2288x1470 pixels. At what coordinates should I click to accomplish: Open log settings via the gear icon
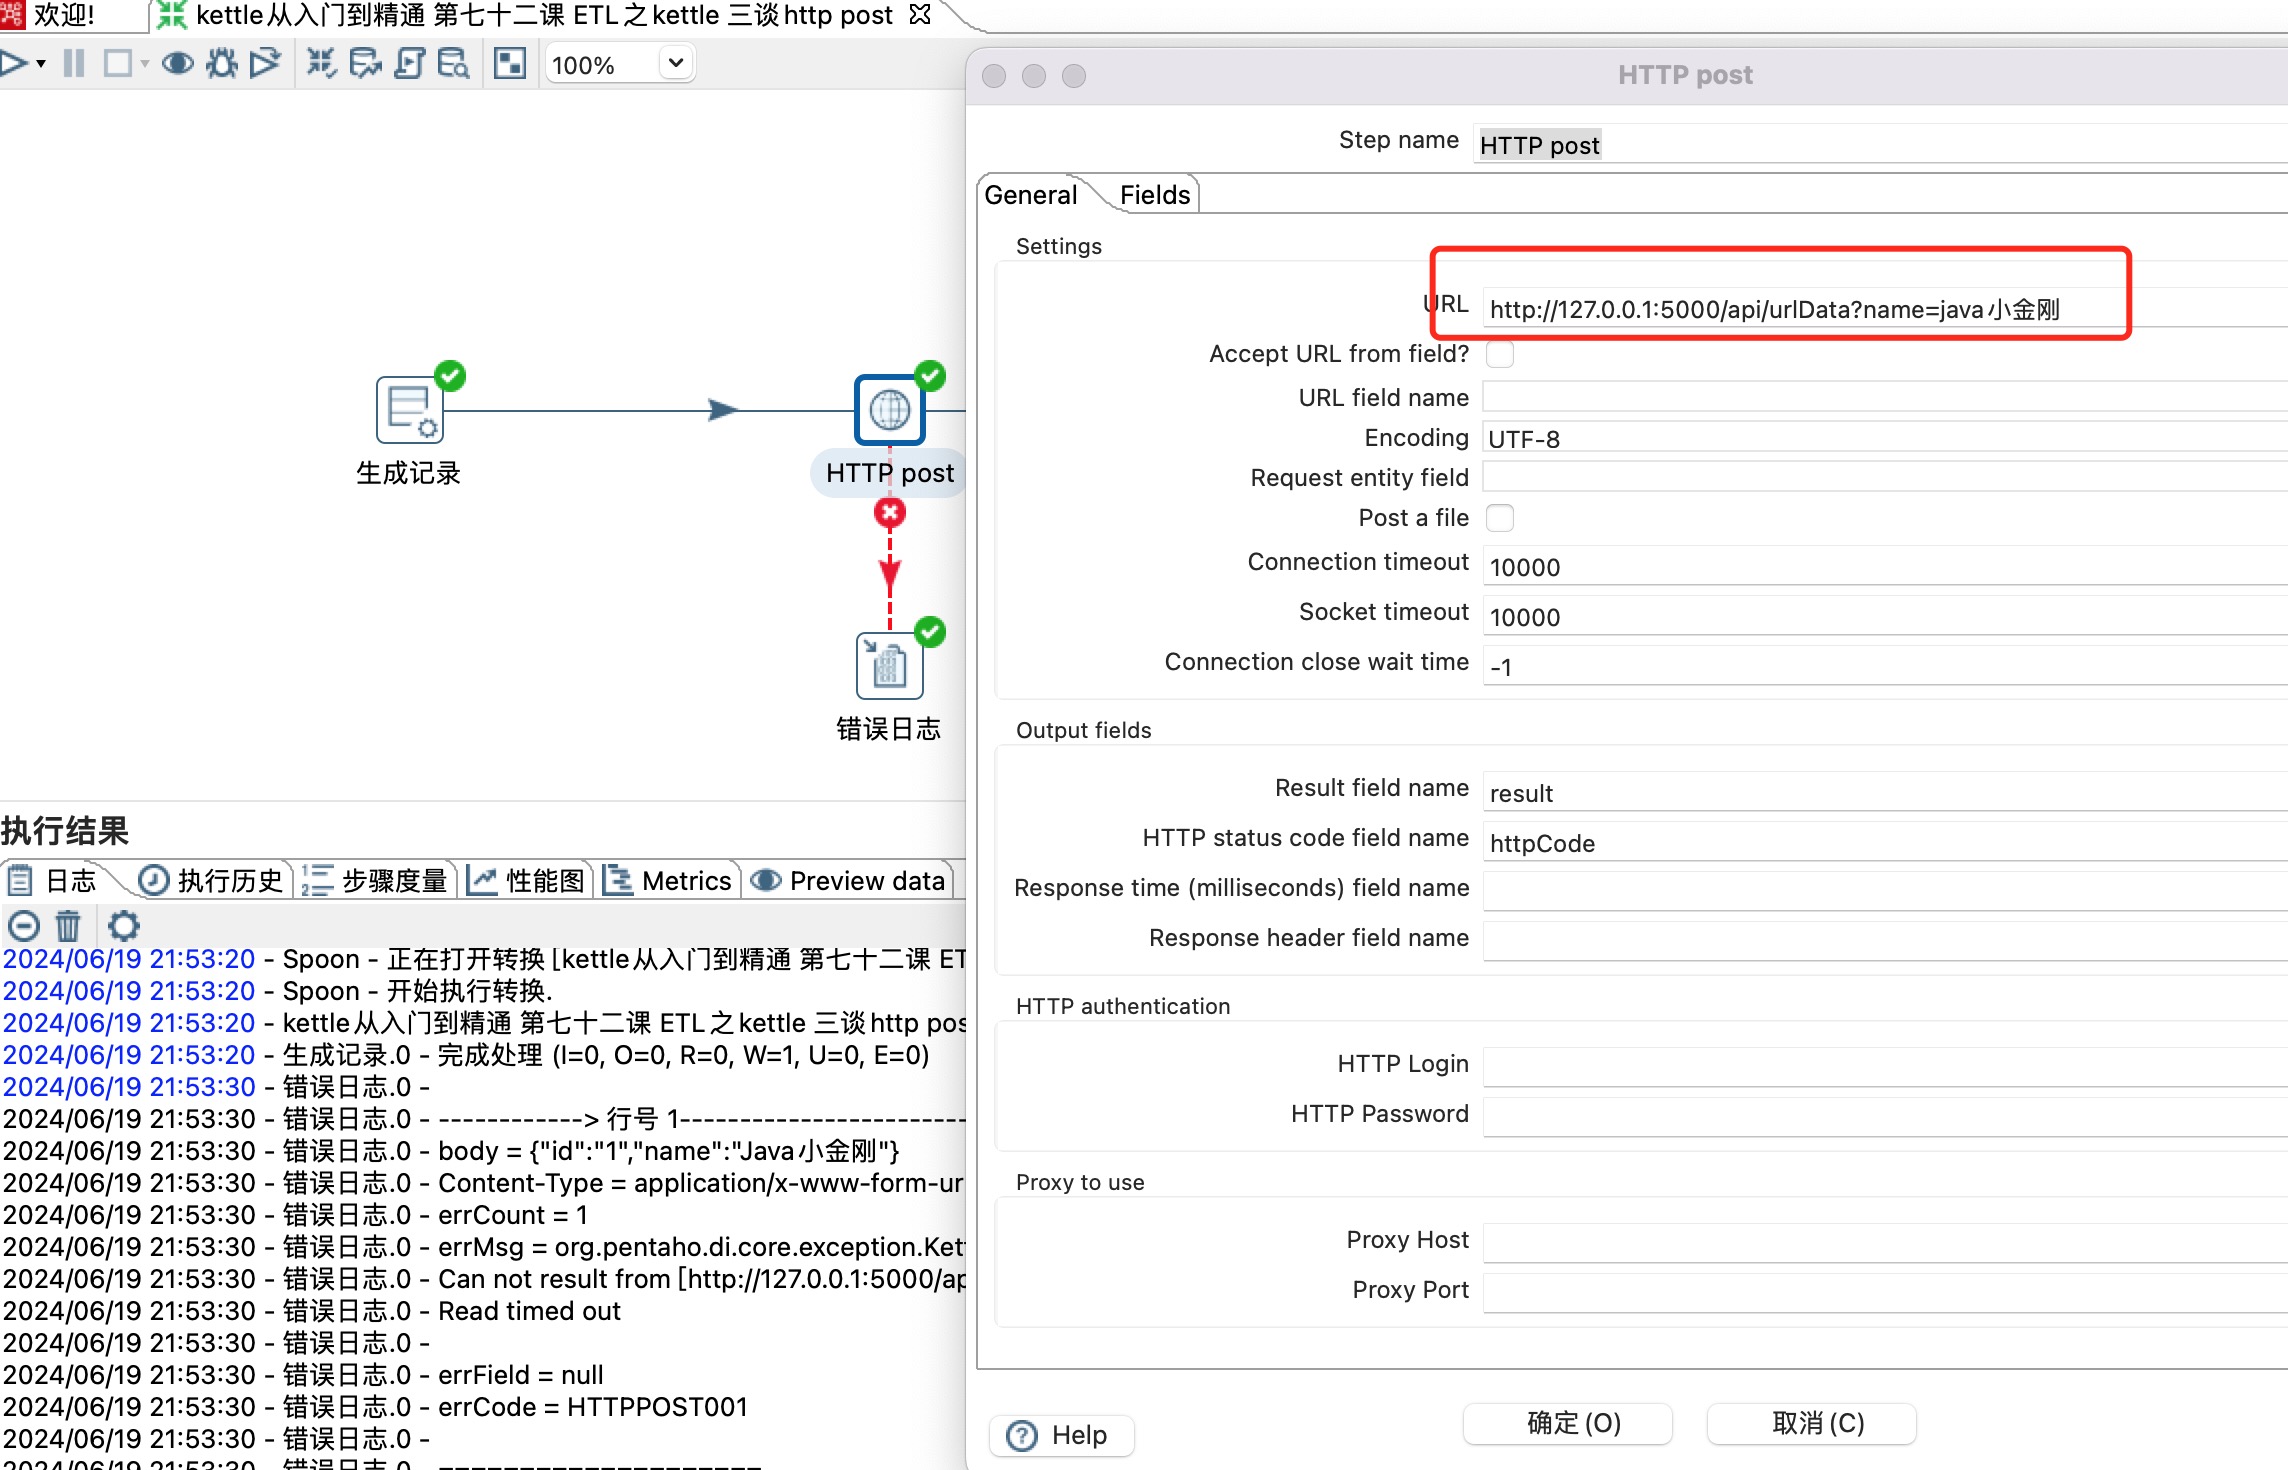point(123,927)
